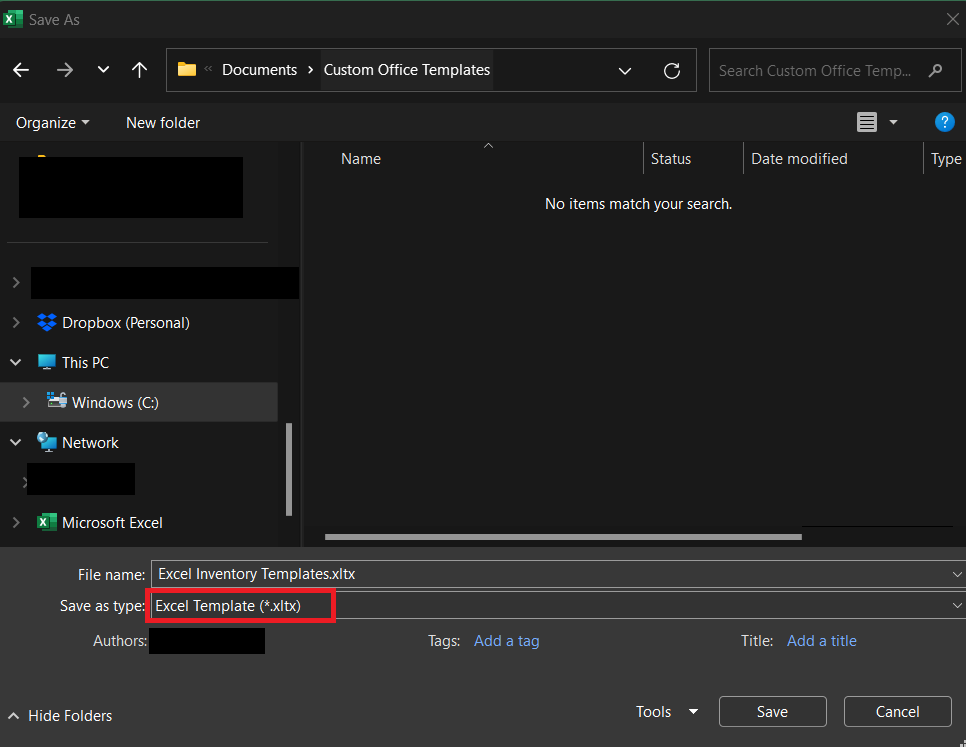Hide Folders toggle

pyautogui.click(x=60, y=716)
